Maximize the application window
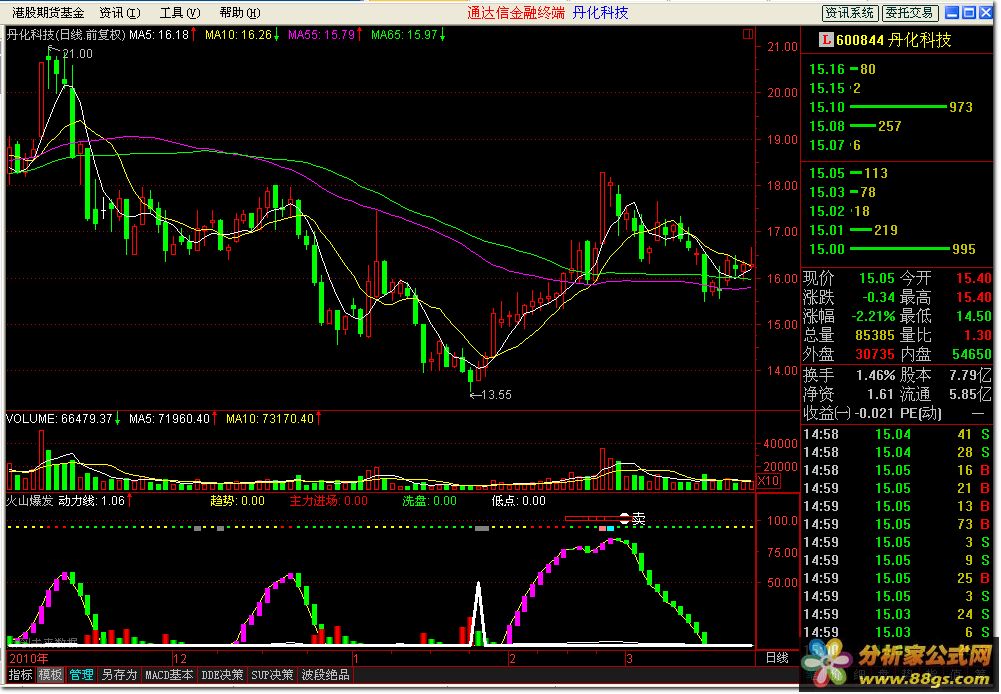 pos(968,12)
